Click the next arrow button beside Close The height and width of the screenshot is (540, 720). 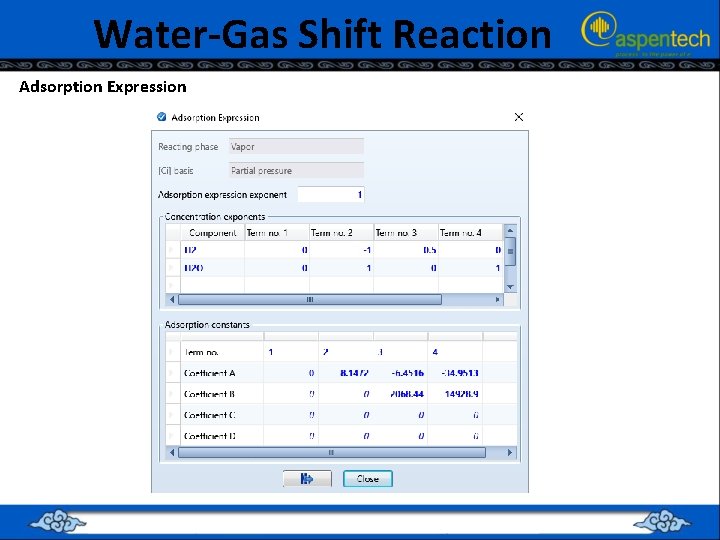coord(307,478)
